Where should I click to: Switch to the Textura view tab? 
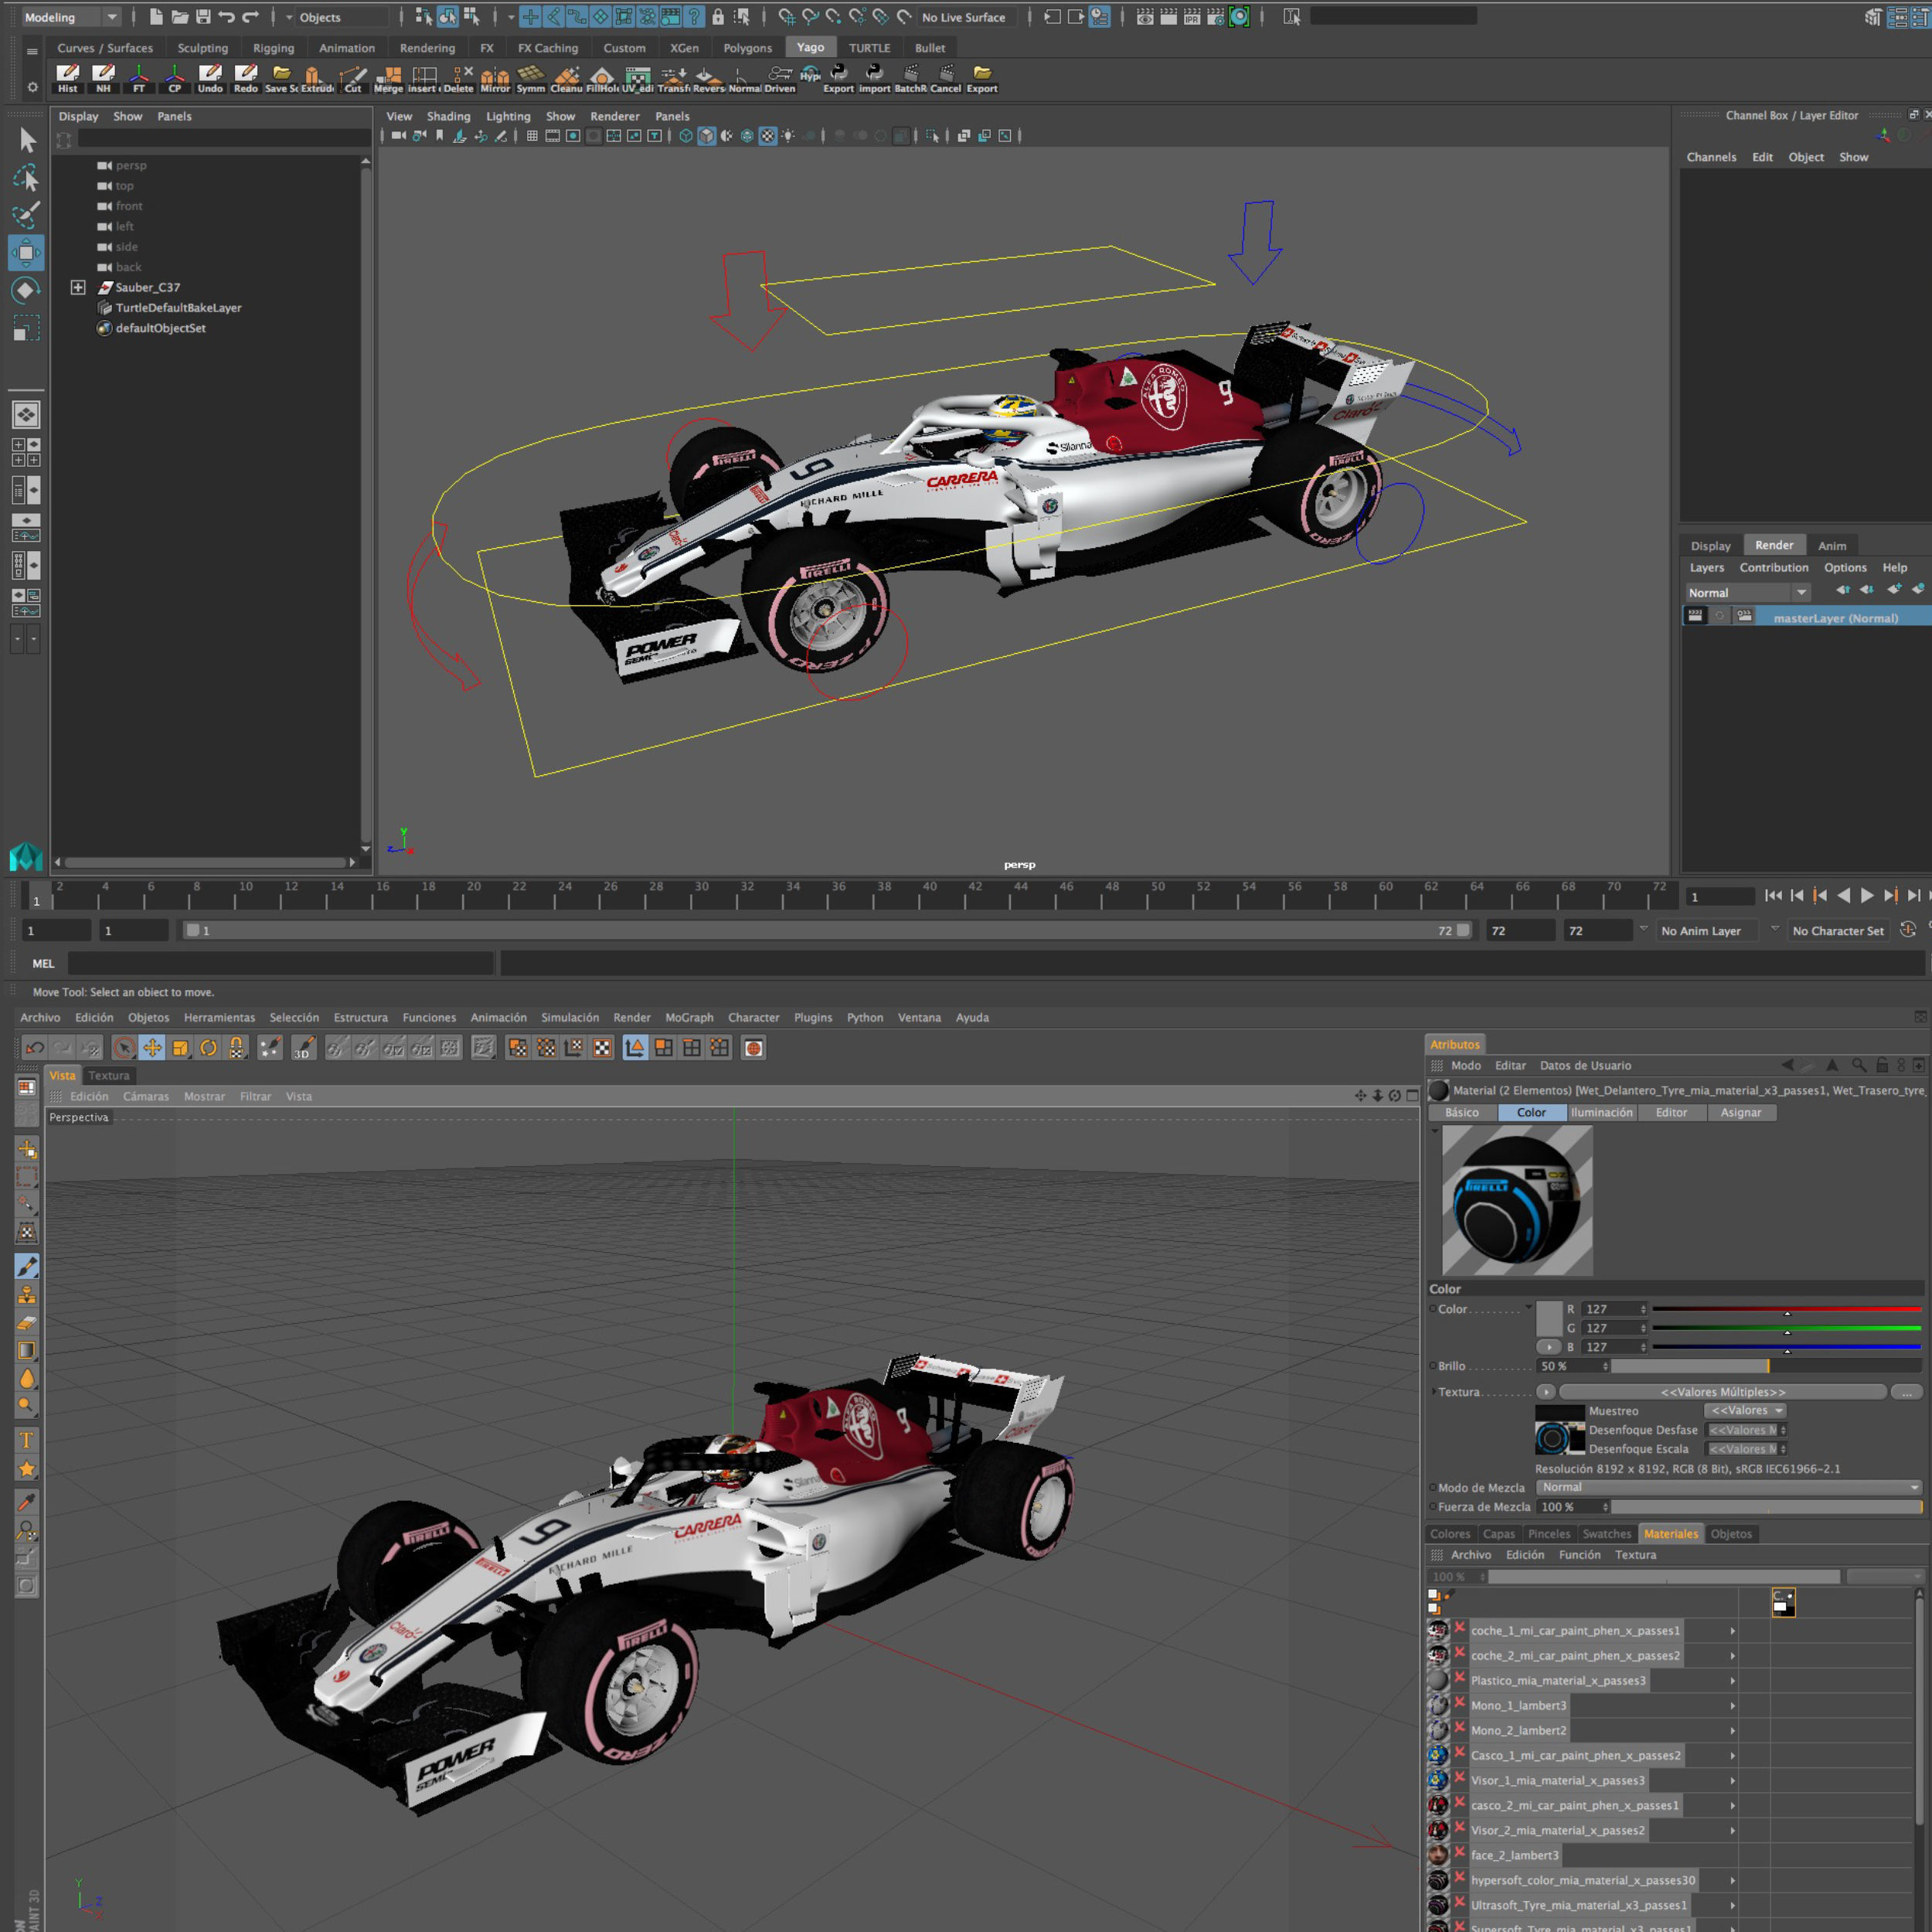(x=109, y=1075)
